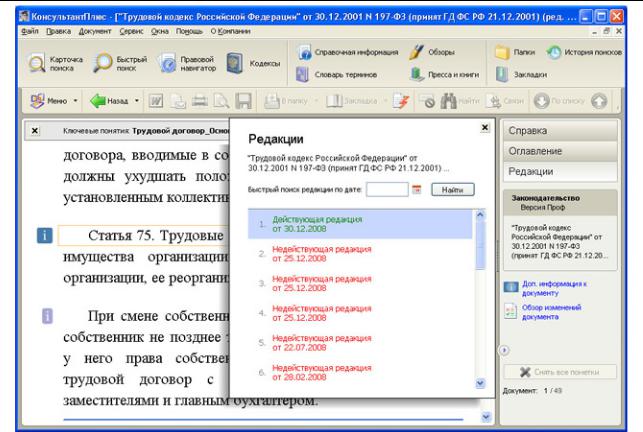This screenshot has width=643, height=432.
Task: Click the Найти binoculars icon
Action: click(460, 101)
